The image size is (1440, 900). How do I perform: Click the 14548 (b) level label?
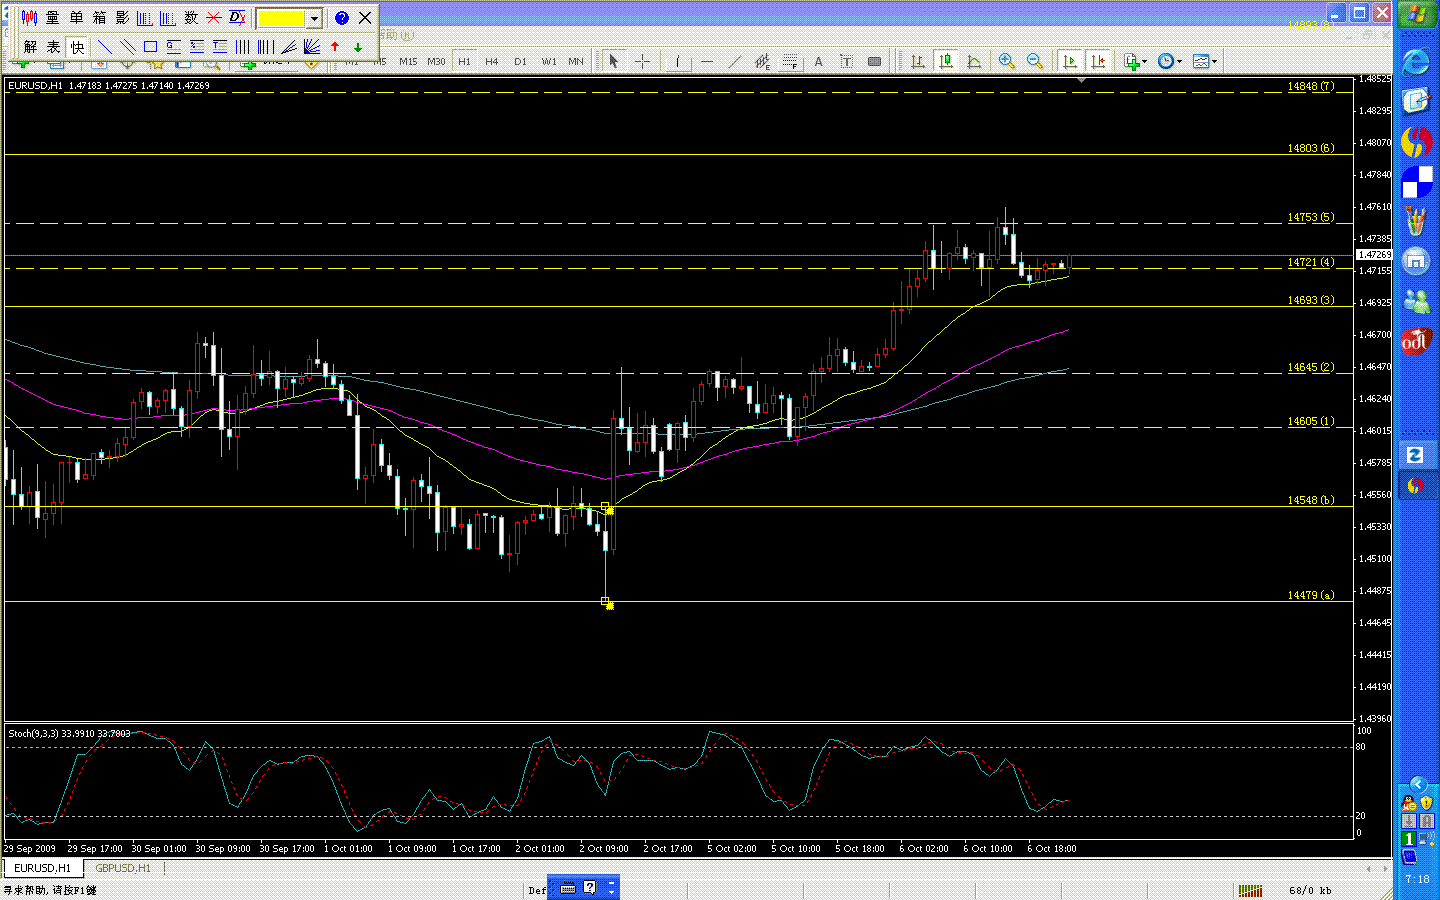click(x=1310, y=500)
